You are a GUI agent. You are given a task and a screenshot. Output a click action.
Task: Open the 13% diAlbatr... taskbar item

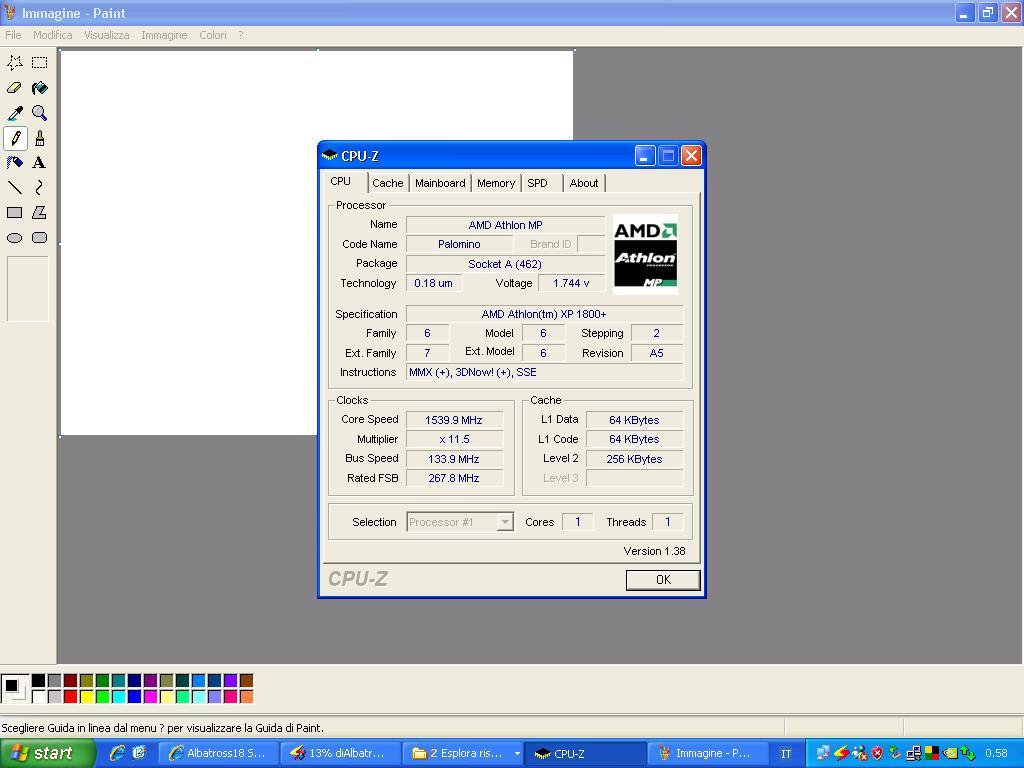point(338,753)
